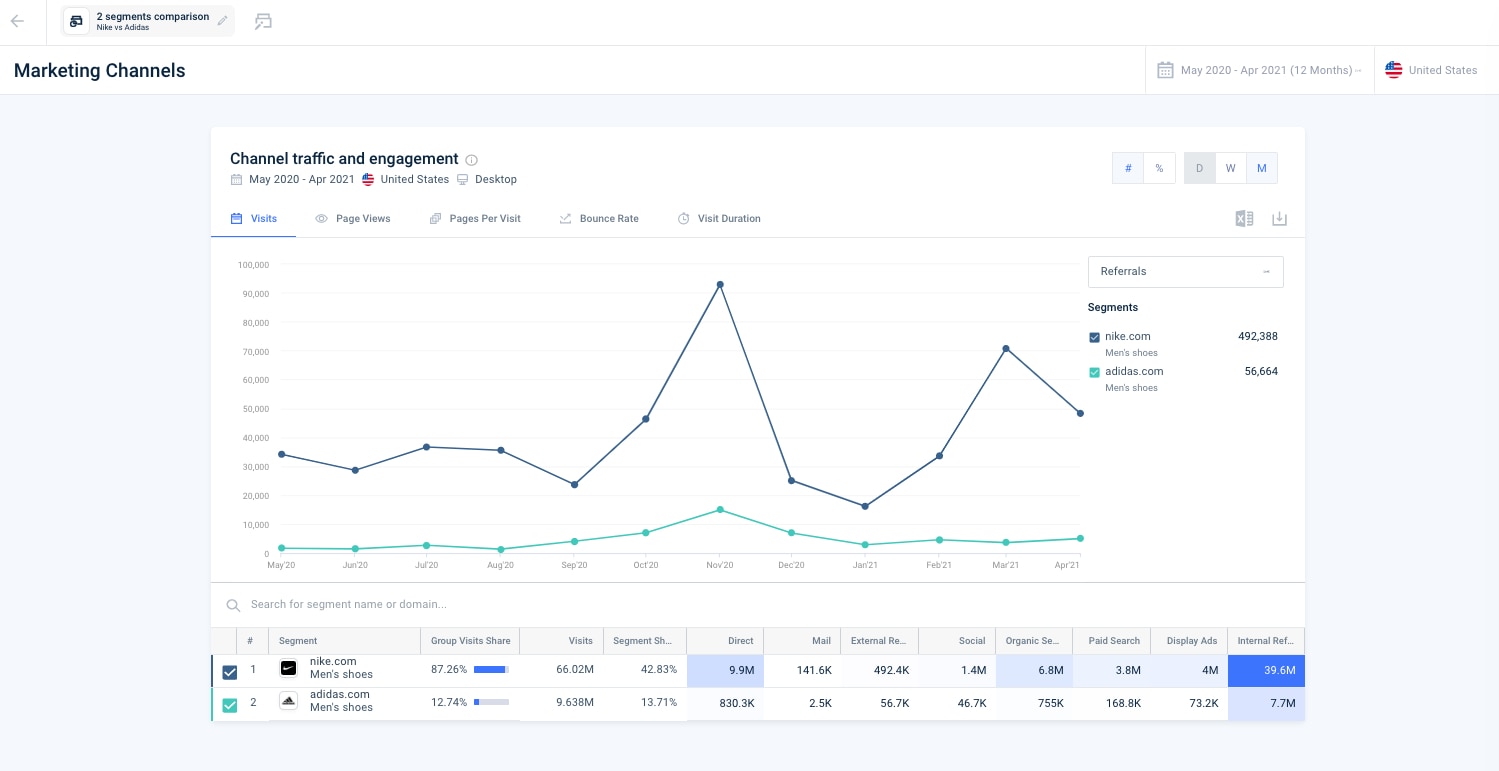
Task: Open the Visit Duration tab
Action: [x=719, y=218]
